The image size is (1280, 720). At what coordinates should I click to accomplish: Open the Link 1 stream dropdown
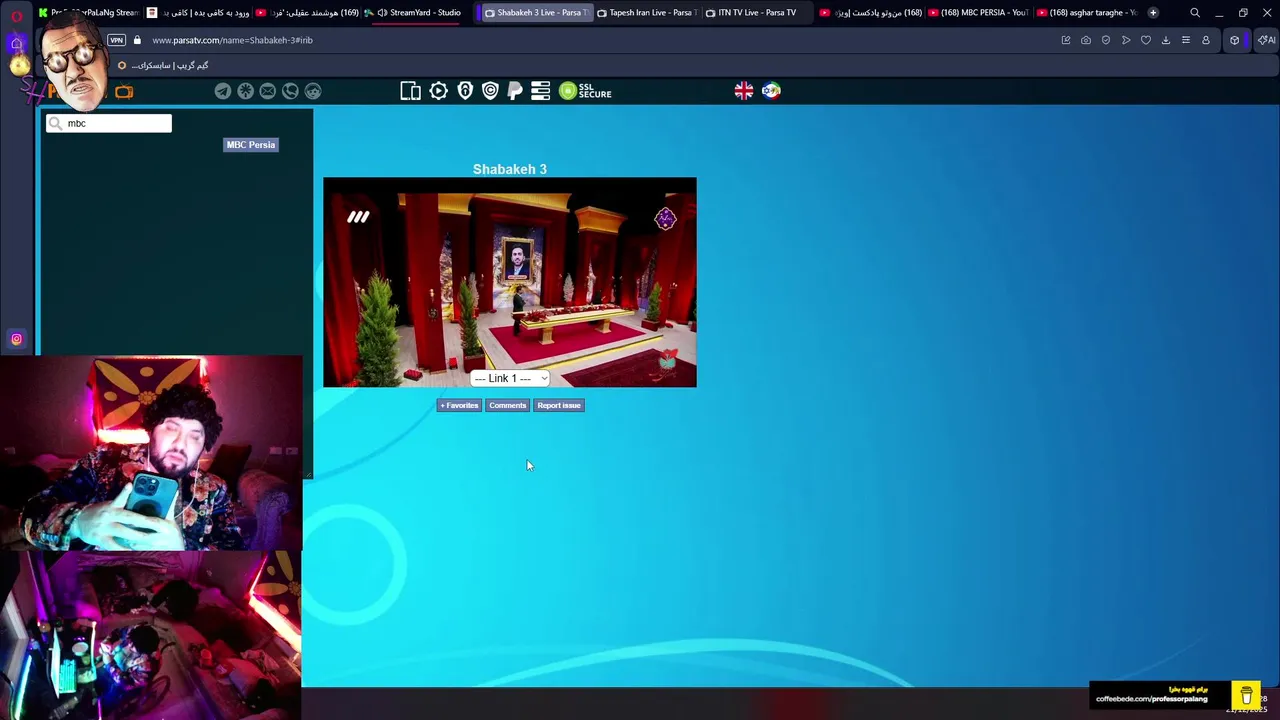(x=510, y=378)
